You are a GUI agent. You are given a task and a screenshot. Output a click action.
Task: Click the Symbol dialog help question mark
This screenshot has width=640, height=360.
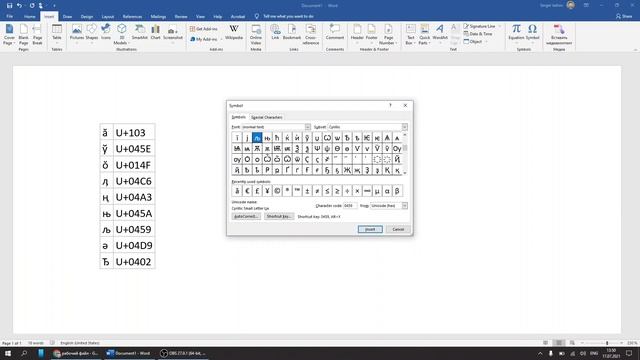(390, 105)
